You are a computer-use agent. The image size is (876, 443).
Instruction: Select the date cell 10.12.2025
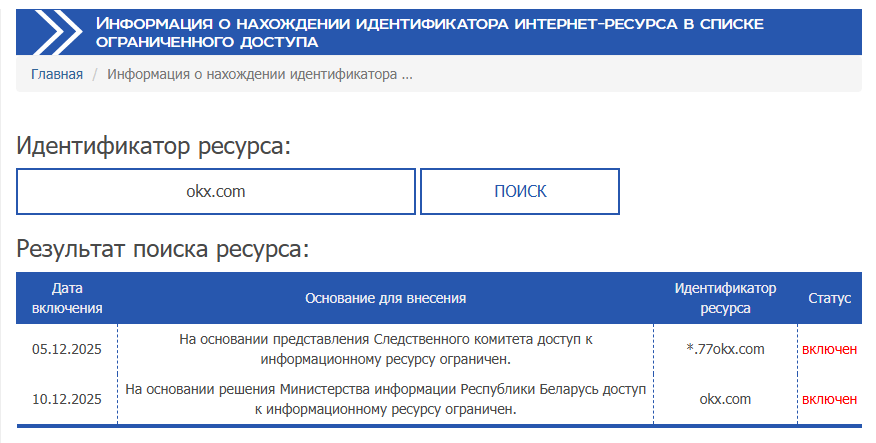point(67,399)
